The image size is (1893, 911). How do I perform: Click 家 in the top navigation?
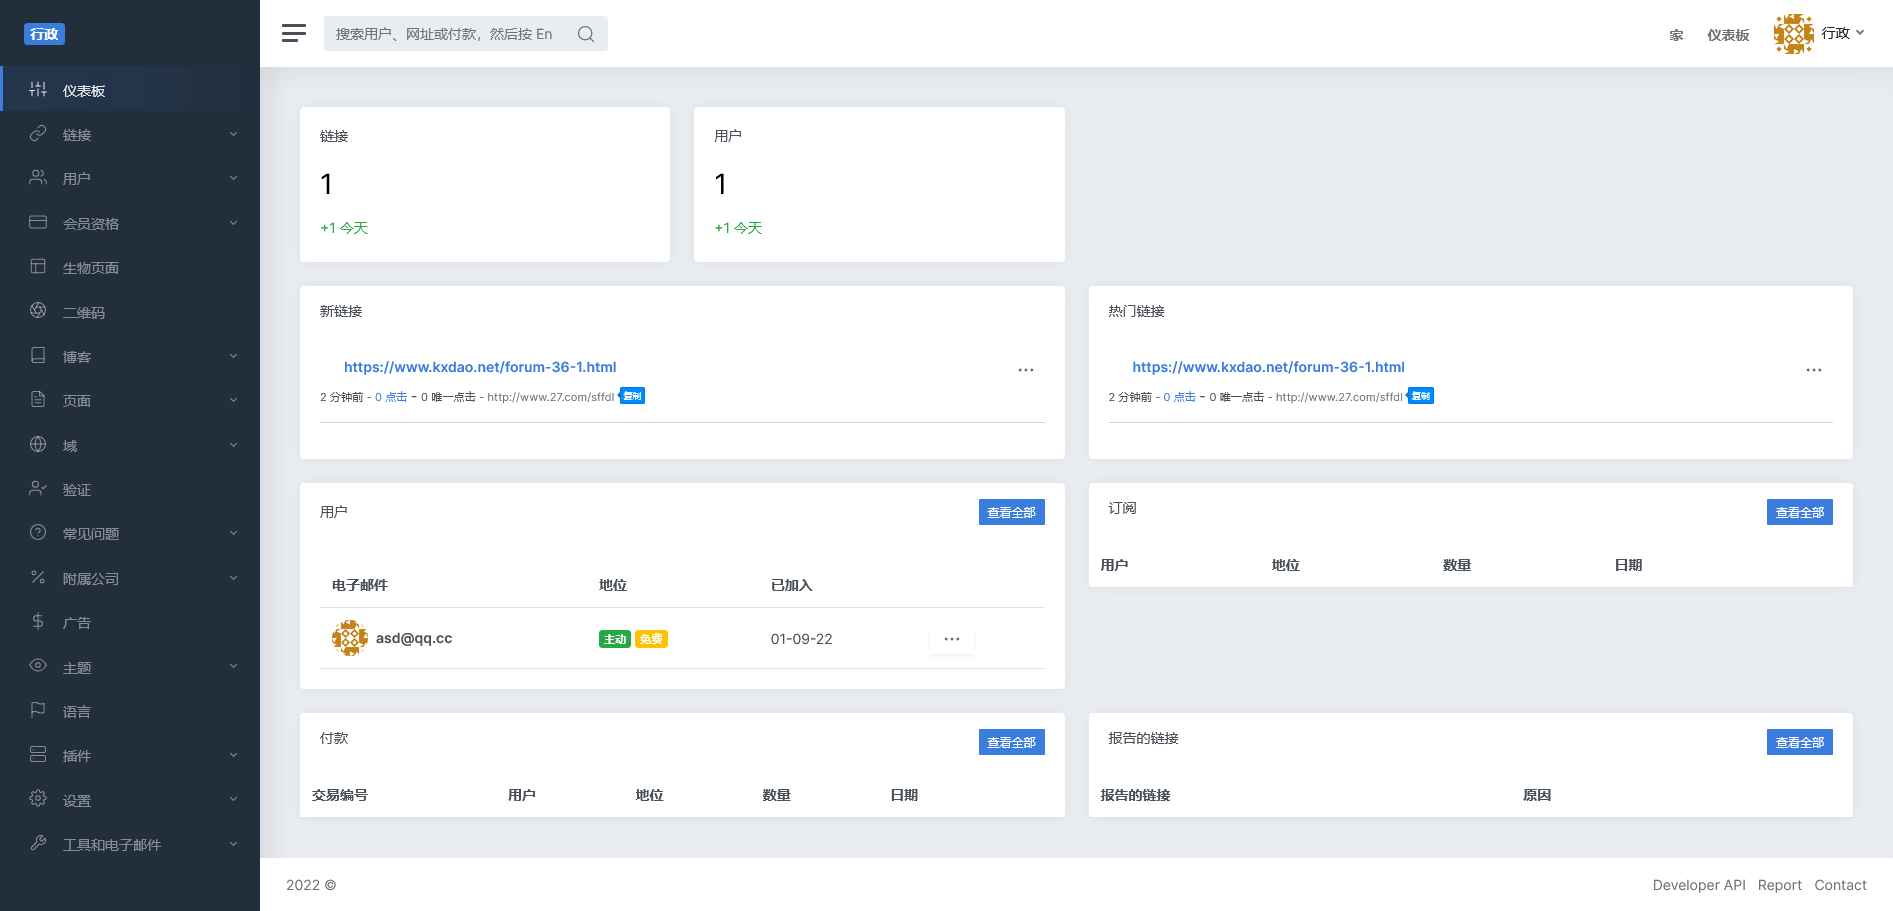[1676, 35]
